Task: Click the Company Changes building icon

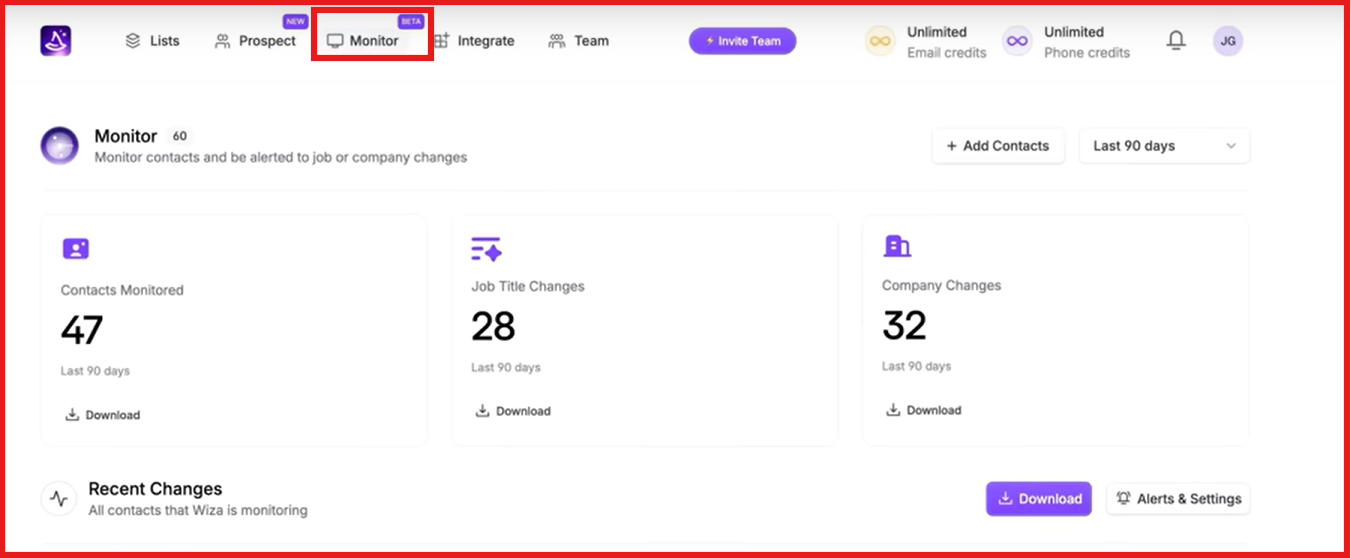Action: 897,245
